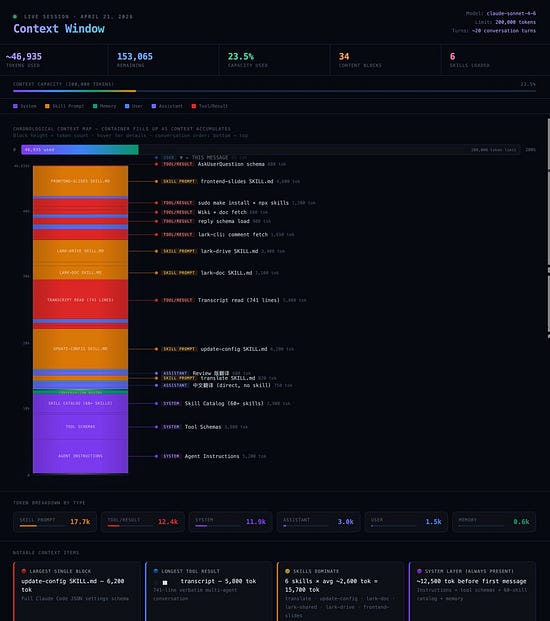Click the Assistant 3.0k breakdown card
The image size is (550, 621).
click(319, 522)
